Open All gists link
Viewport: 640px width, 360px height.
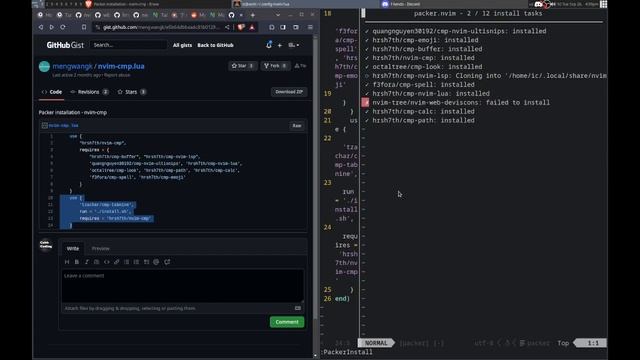(182, 45)
